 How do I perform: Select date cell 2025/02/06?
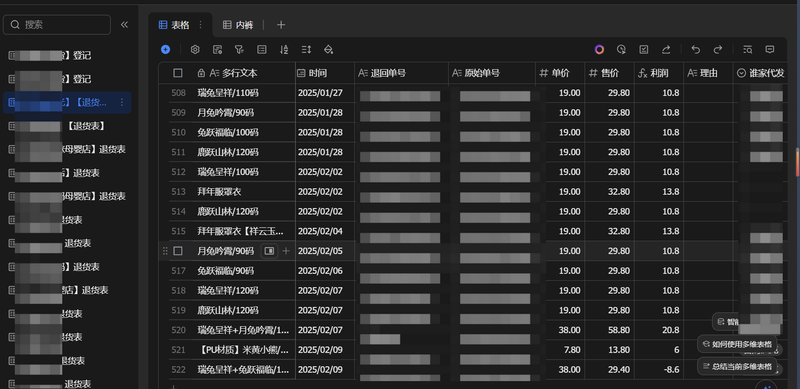point(325,271)
